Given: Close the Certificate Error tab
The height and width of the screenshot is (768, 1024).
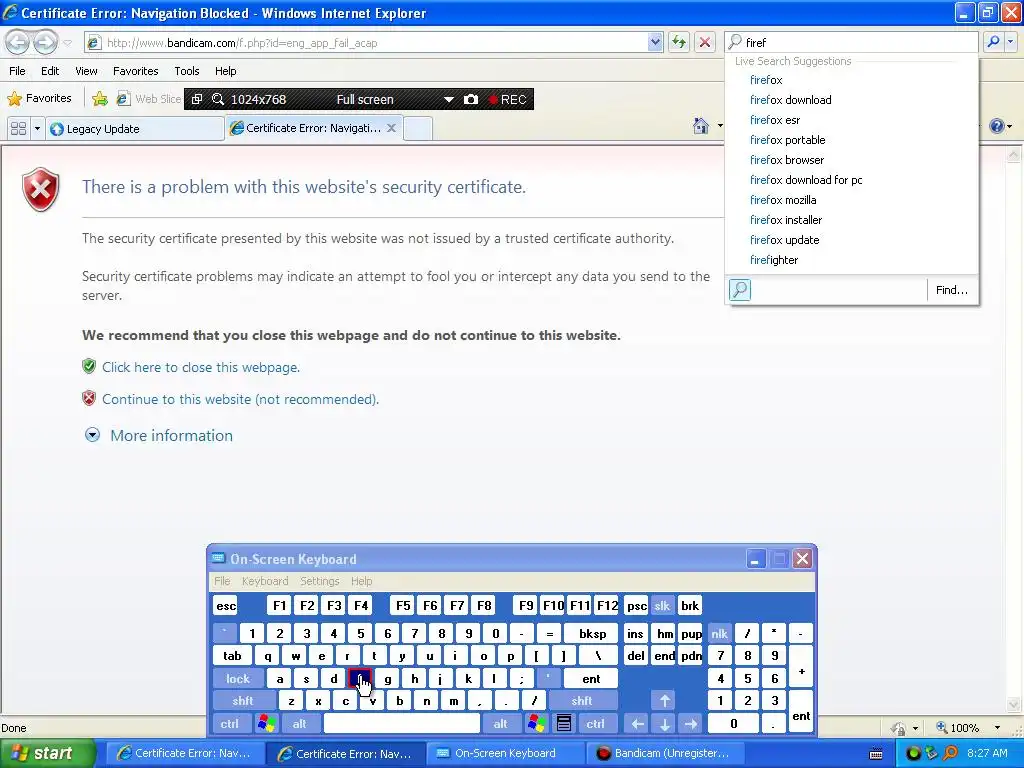Looking at the screenshot, I should (x=391, y=128).
